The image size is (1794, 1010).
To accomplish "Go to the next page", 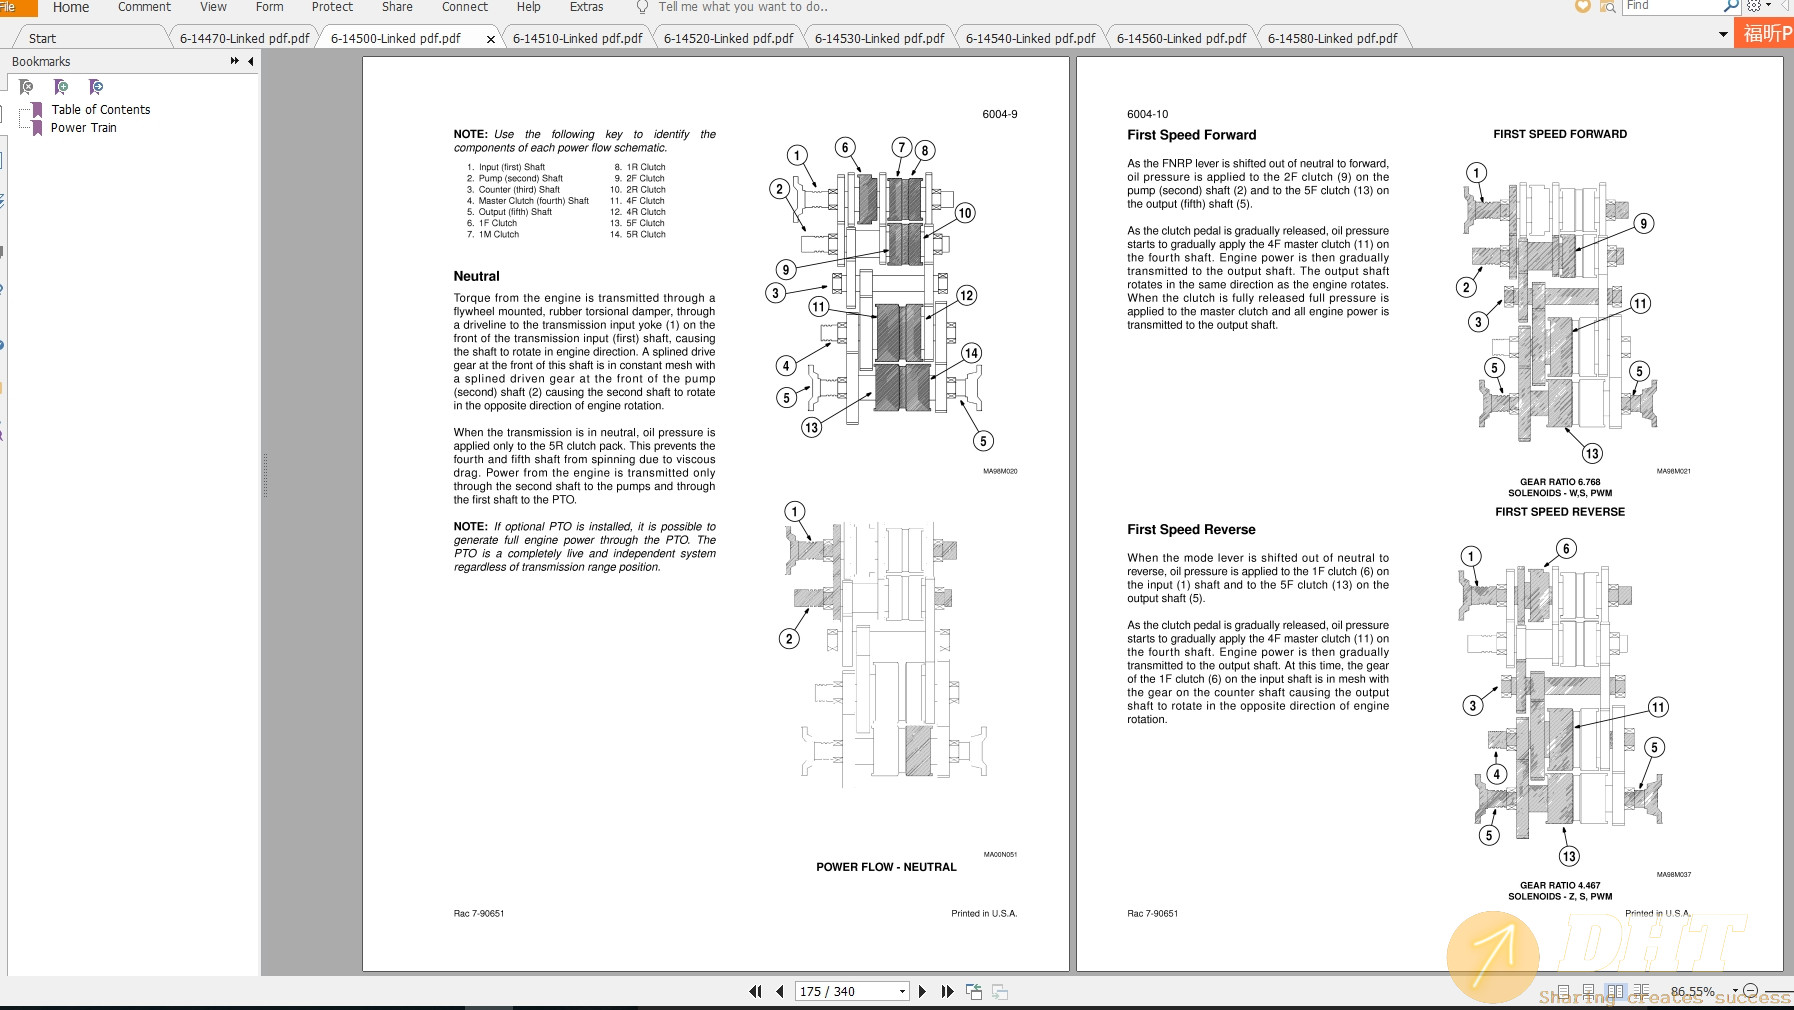I will tap(922, 990).
